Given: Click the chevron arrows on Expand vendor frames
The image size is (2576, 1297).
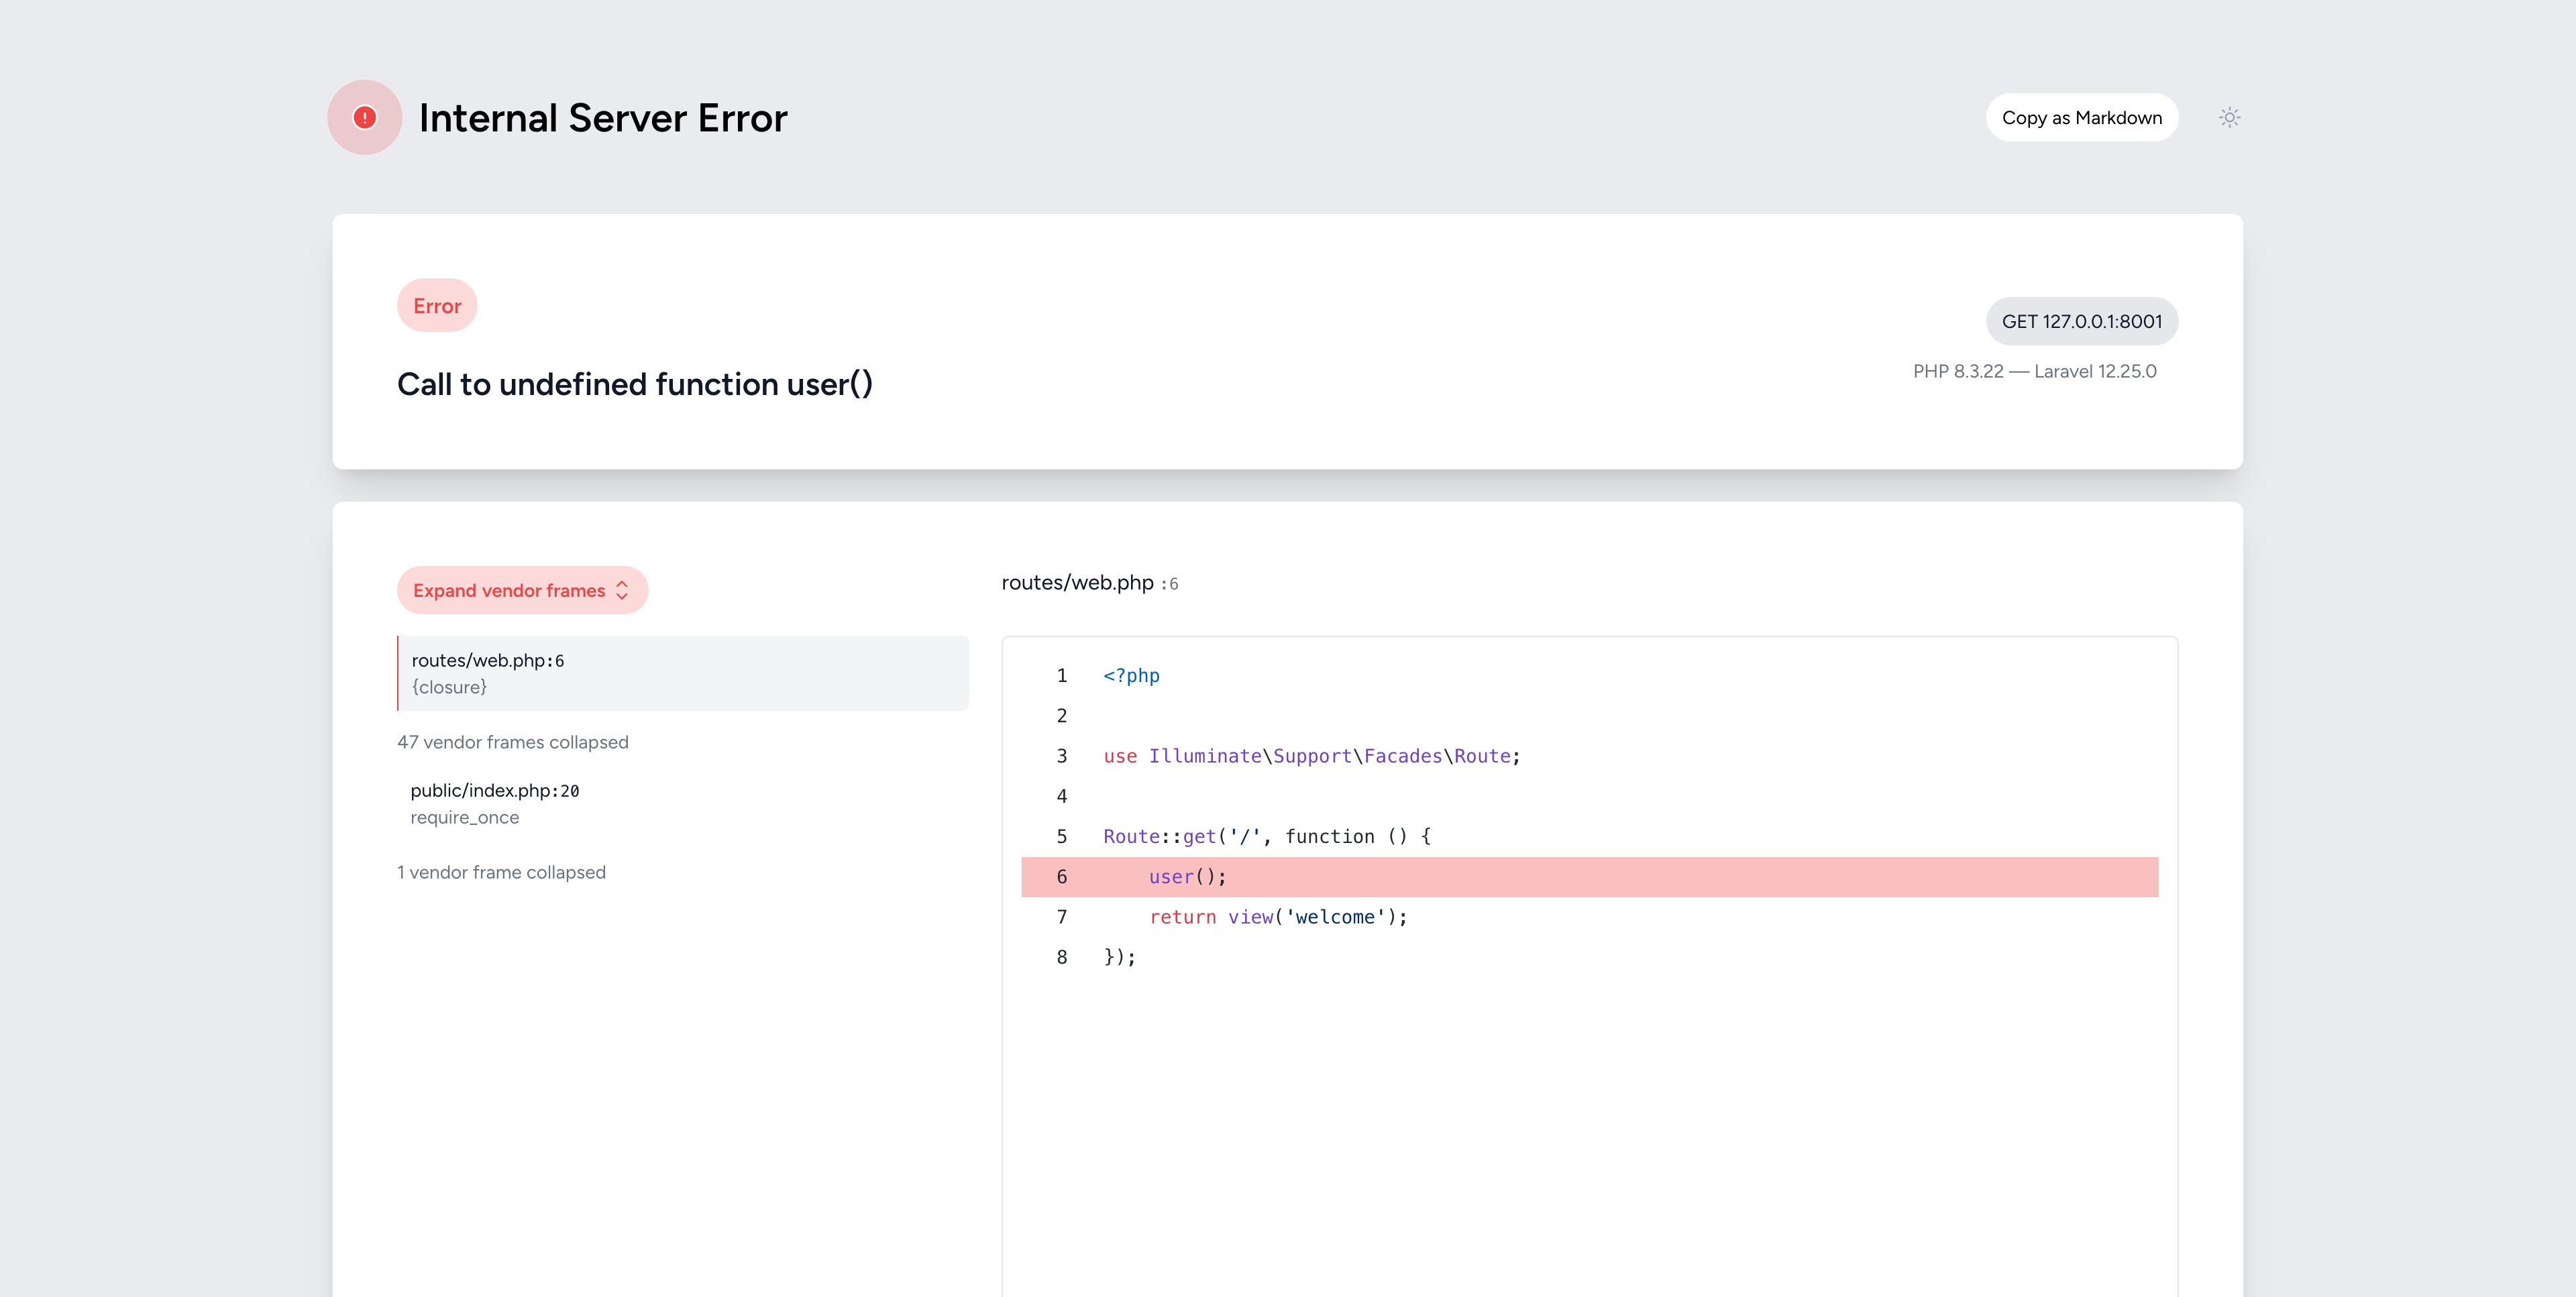Looking at the screenshot, I should pos(622,590).
